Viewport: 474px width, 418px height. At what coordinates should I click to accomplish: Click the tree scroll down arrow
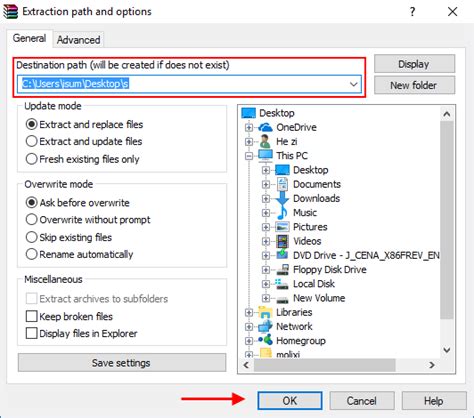click(x=447, y=350)
